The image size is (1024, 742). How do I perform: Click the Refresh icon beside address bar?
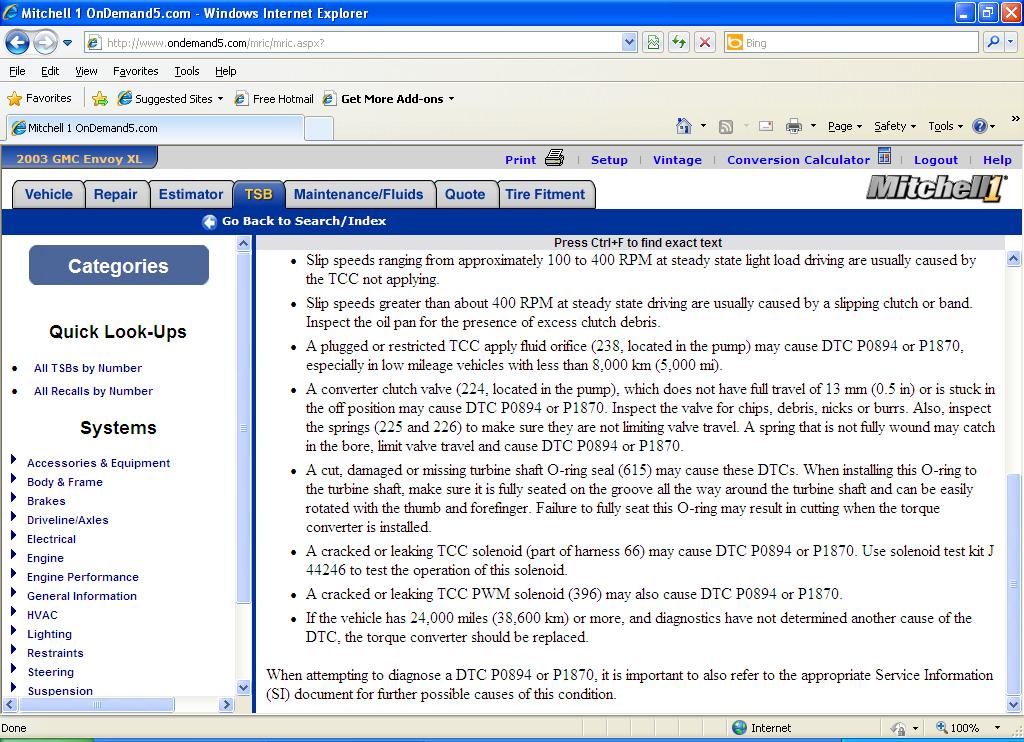pyautogui.click(x=679, y=43)
